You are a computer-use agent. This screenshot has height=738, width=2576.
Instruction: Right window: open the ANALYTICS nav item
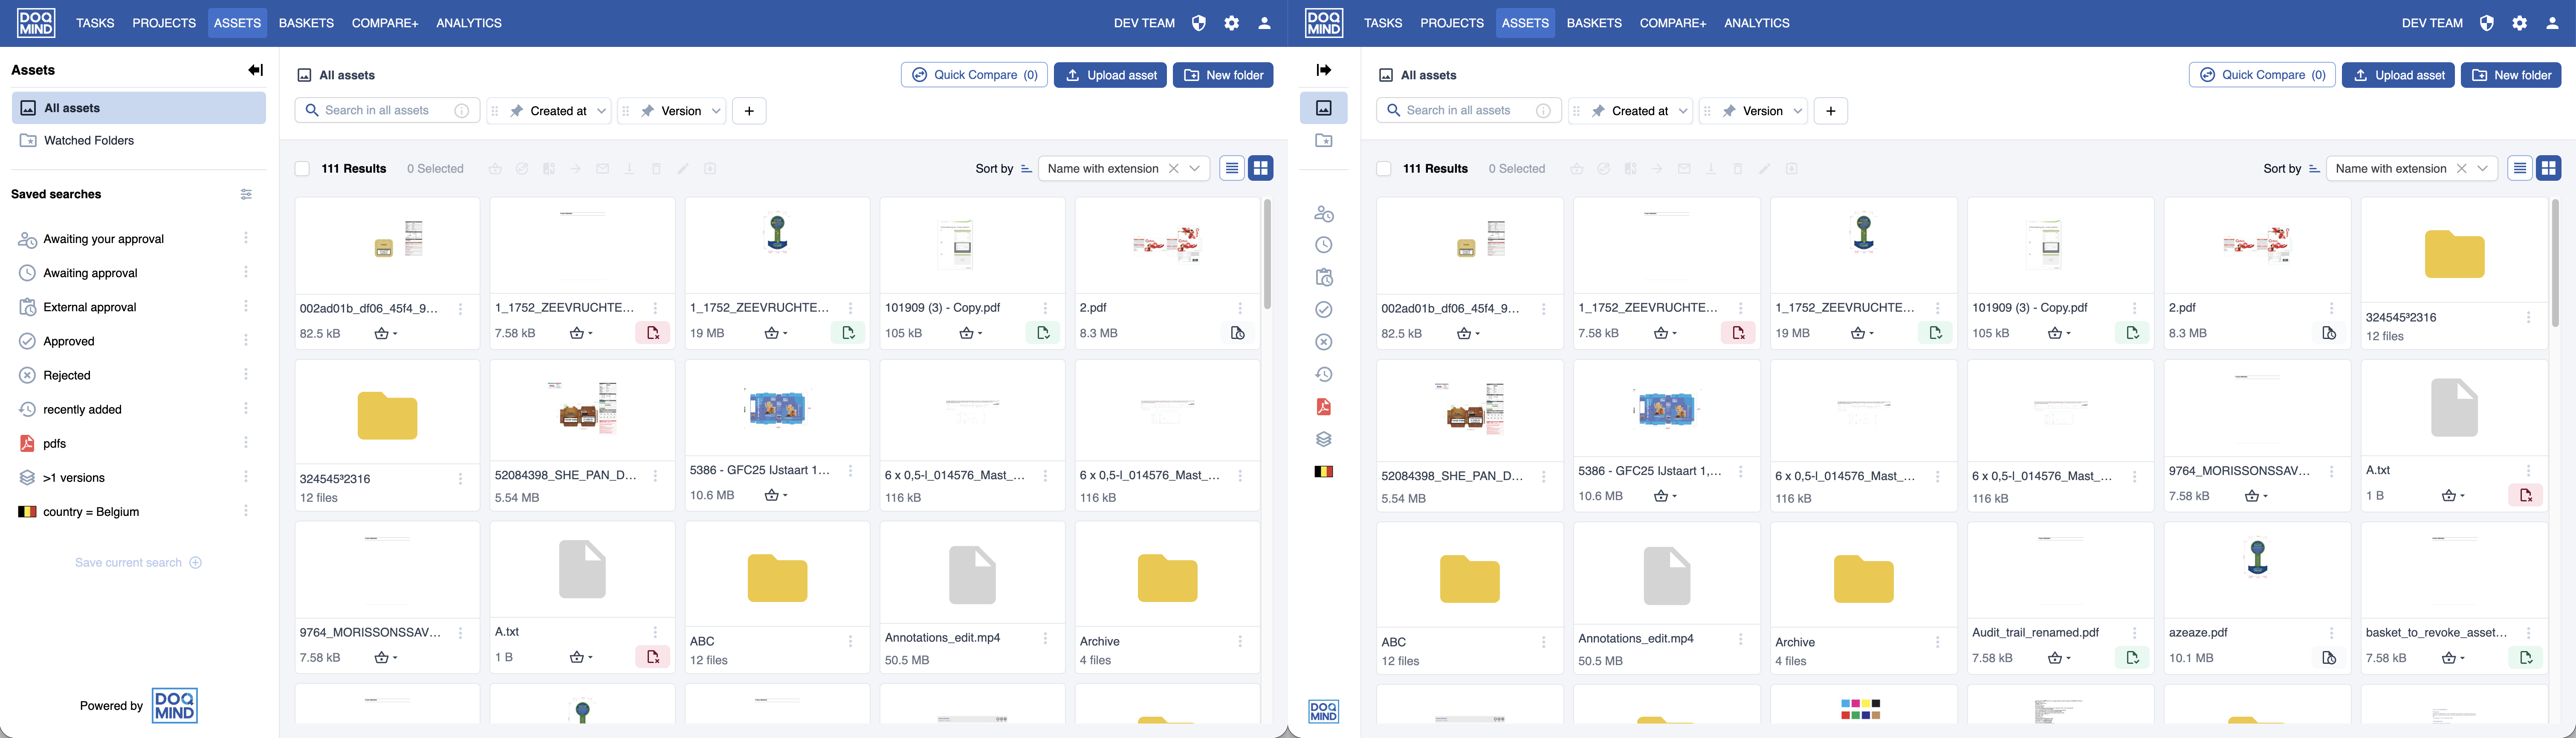[1757, 23]
